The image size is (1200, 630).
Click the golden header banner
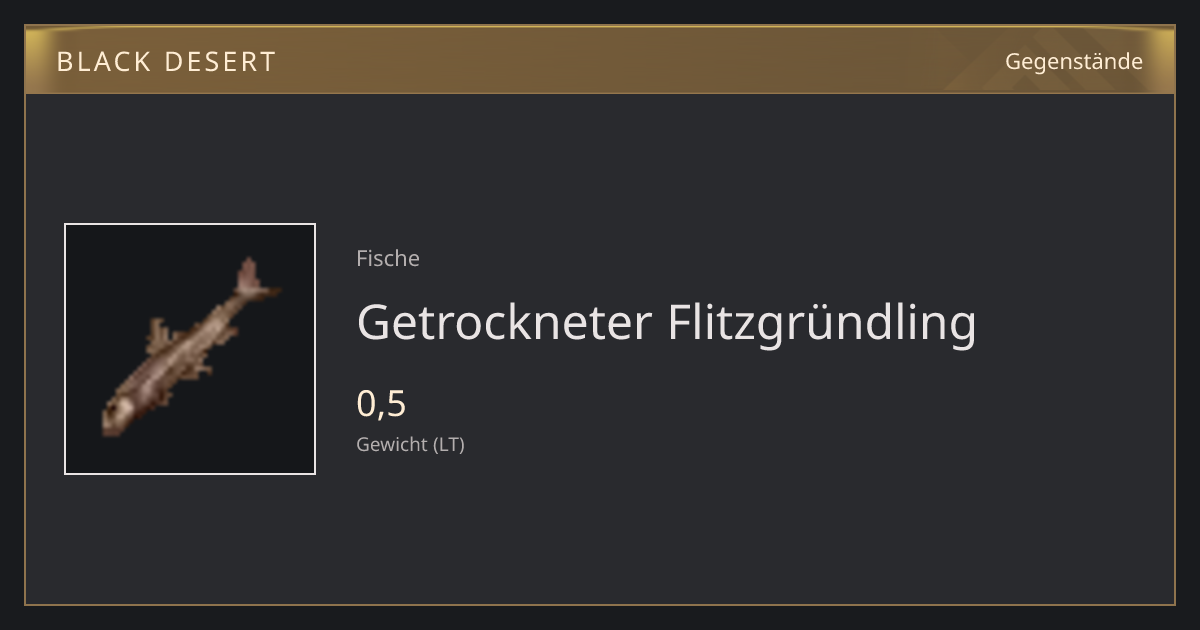tap(600, 60)
